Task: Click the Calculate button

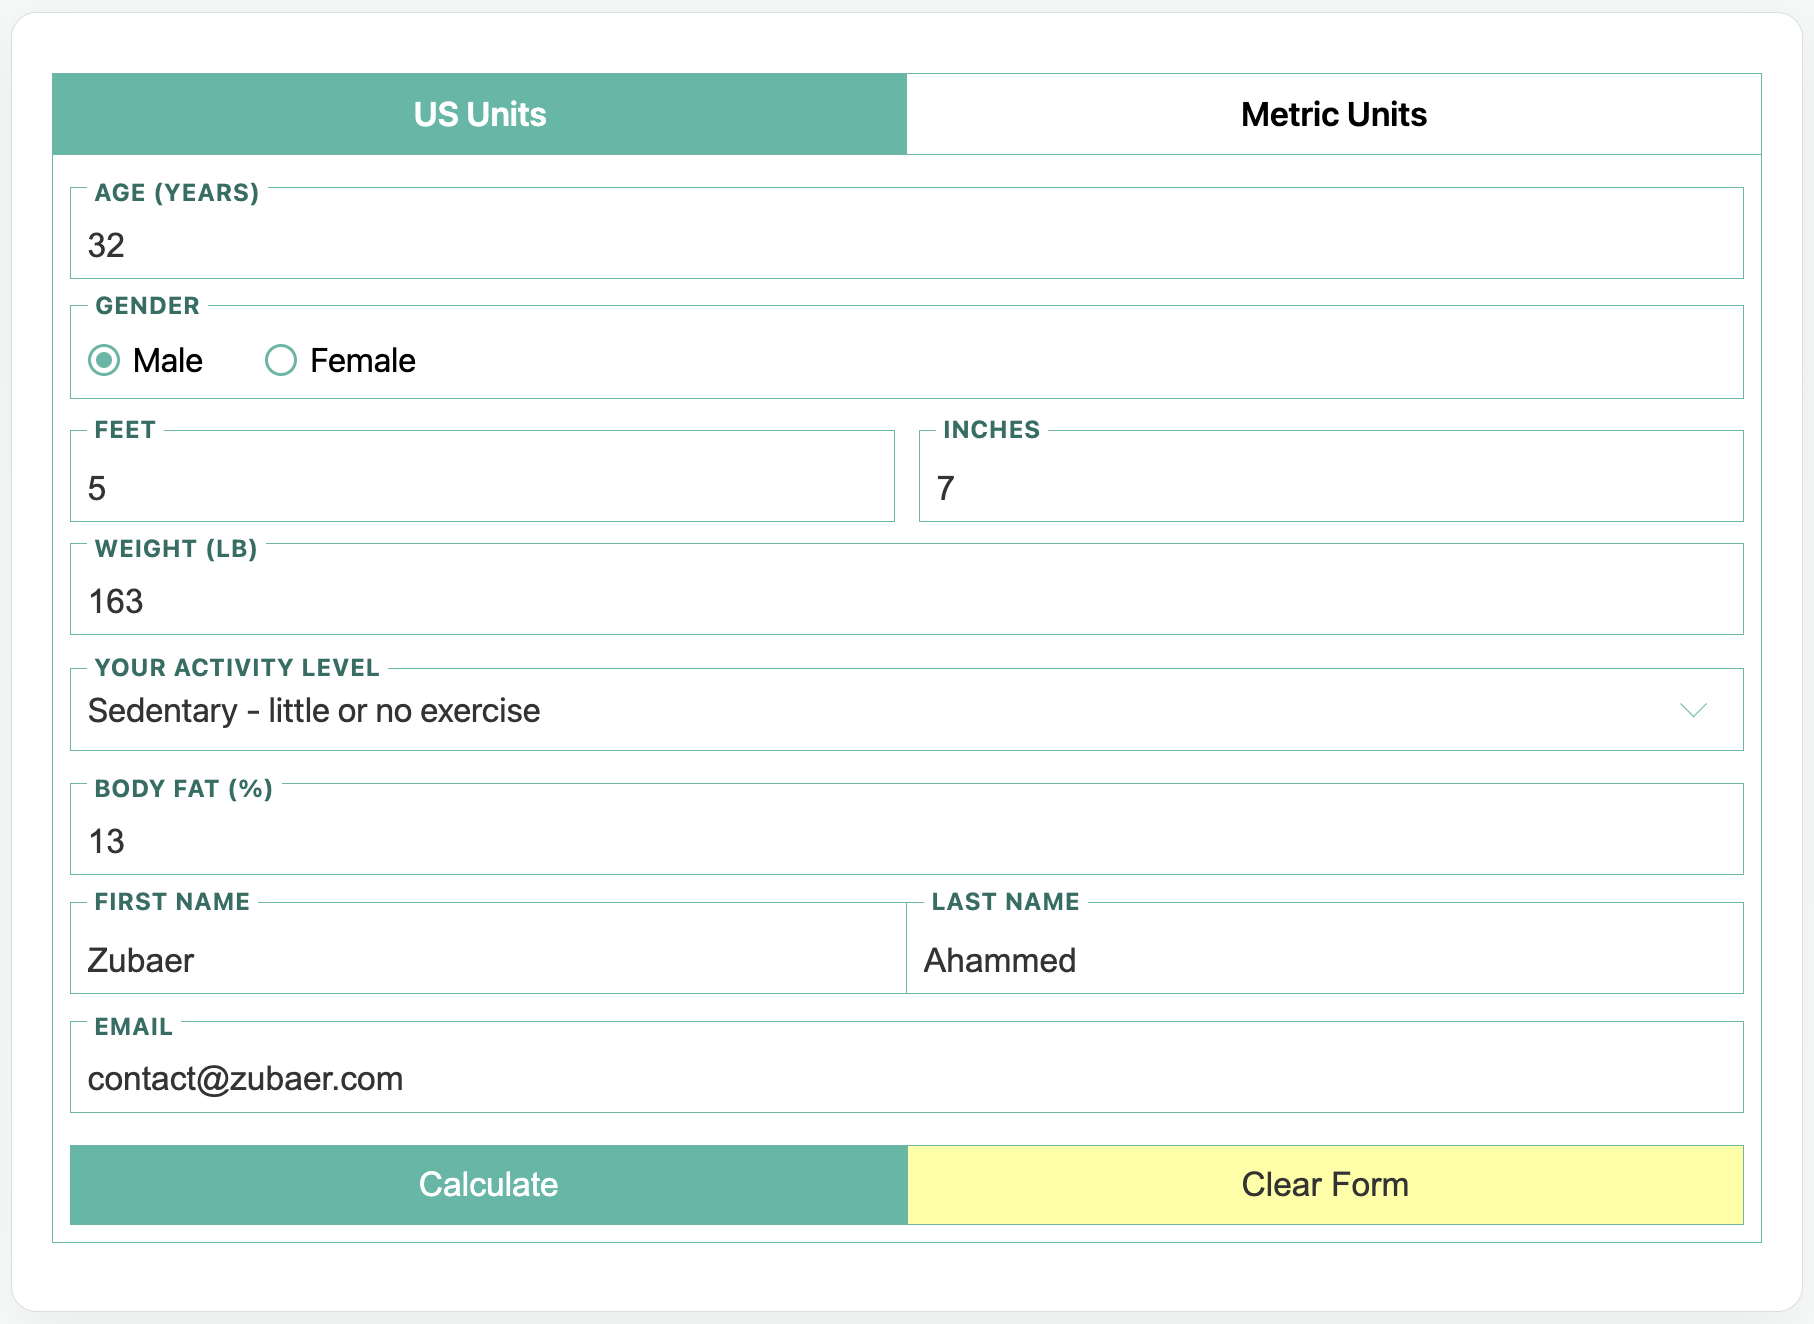Action: pyautogui.click(x=489, y=1185)
